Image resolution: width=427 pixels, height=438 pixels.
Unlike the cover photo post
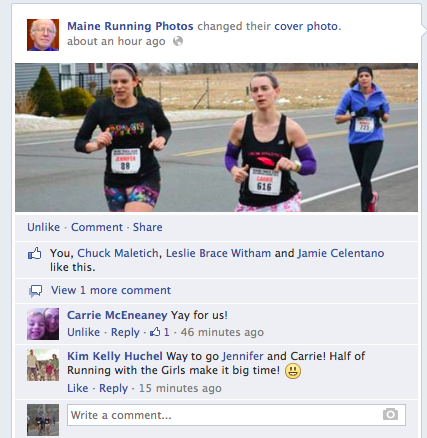point(44,227)
